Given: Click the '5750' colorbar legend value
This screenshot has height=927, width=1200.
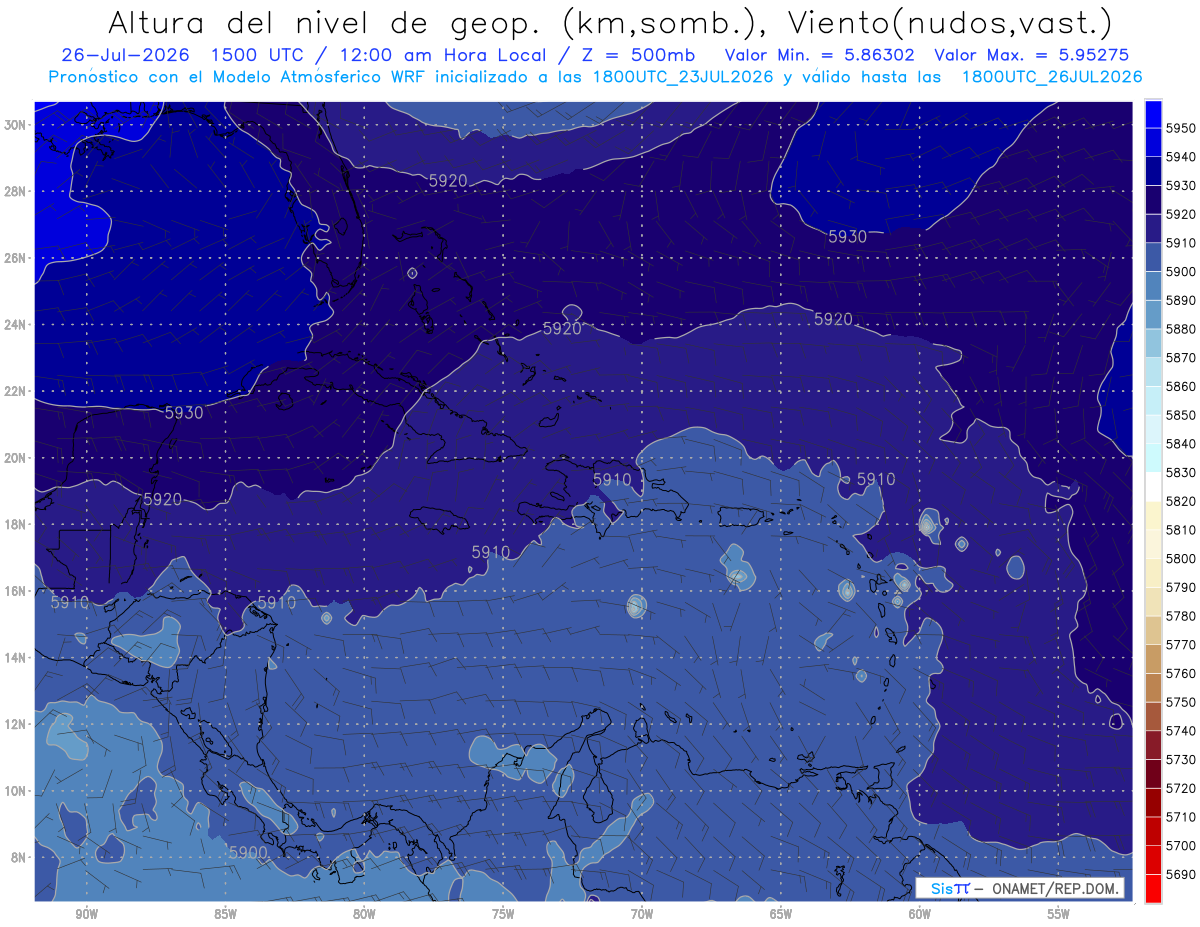Looking at the screenshot, I should tap(1180, 702).
